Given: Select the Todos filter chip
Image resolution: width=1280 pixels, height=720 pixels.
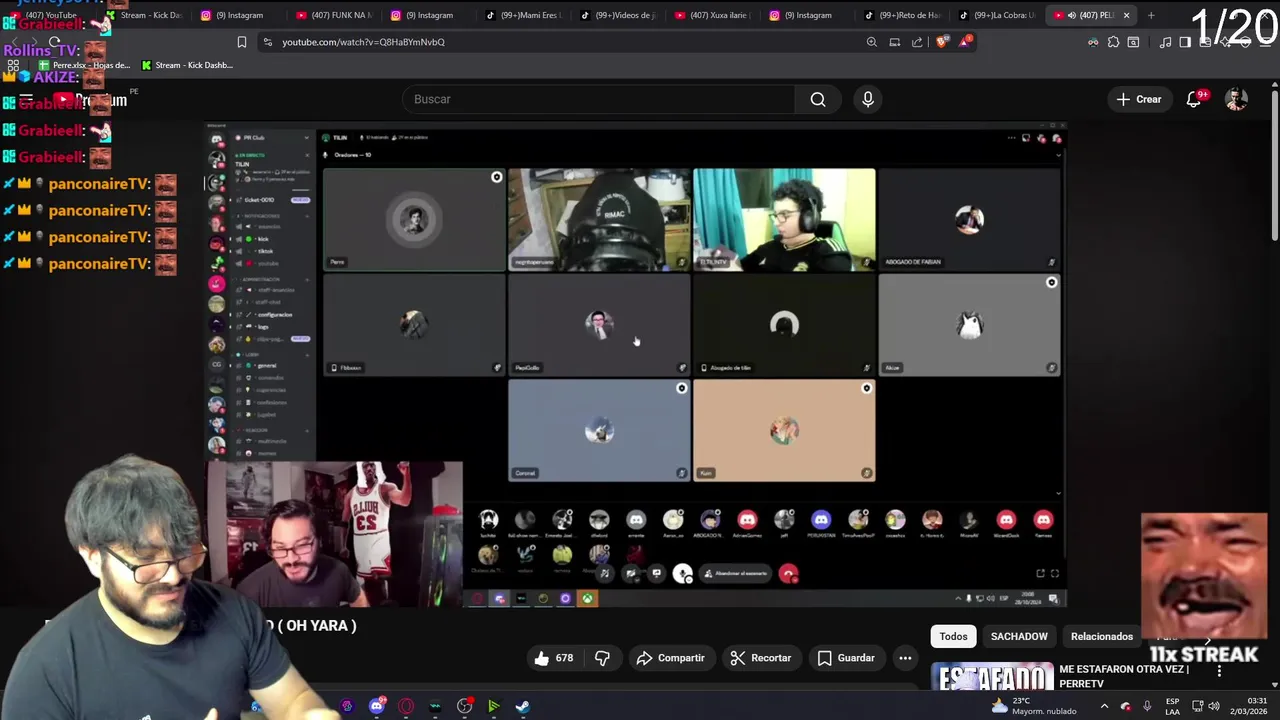Looking at the screenshot, I should 953,636.
